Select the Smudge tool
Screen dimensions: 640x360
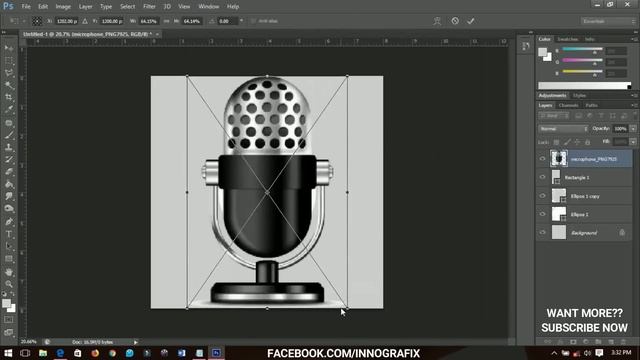[x=9, y=197]
